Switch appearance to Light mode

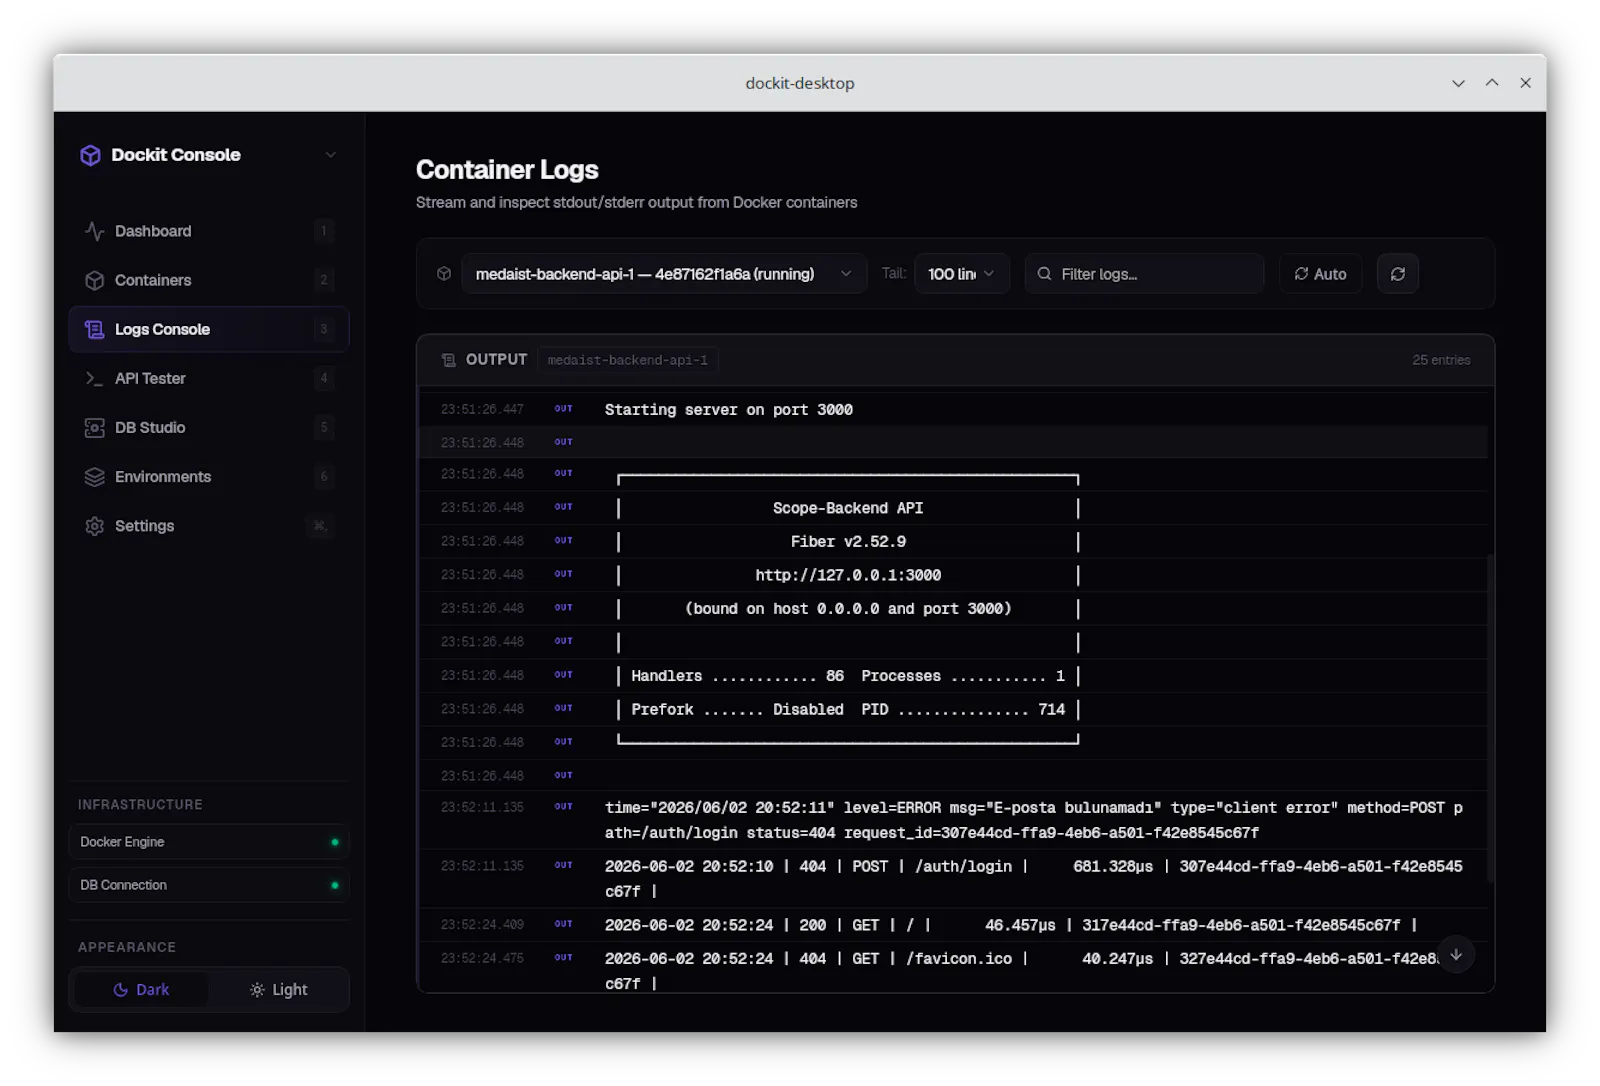[x=278, y=989]
